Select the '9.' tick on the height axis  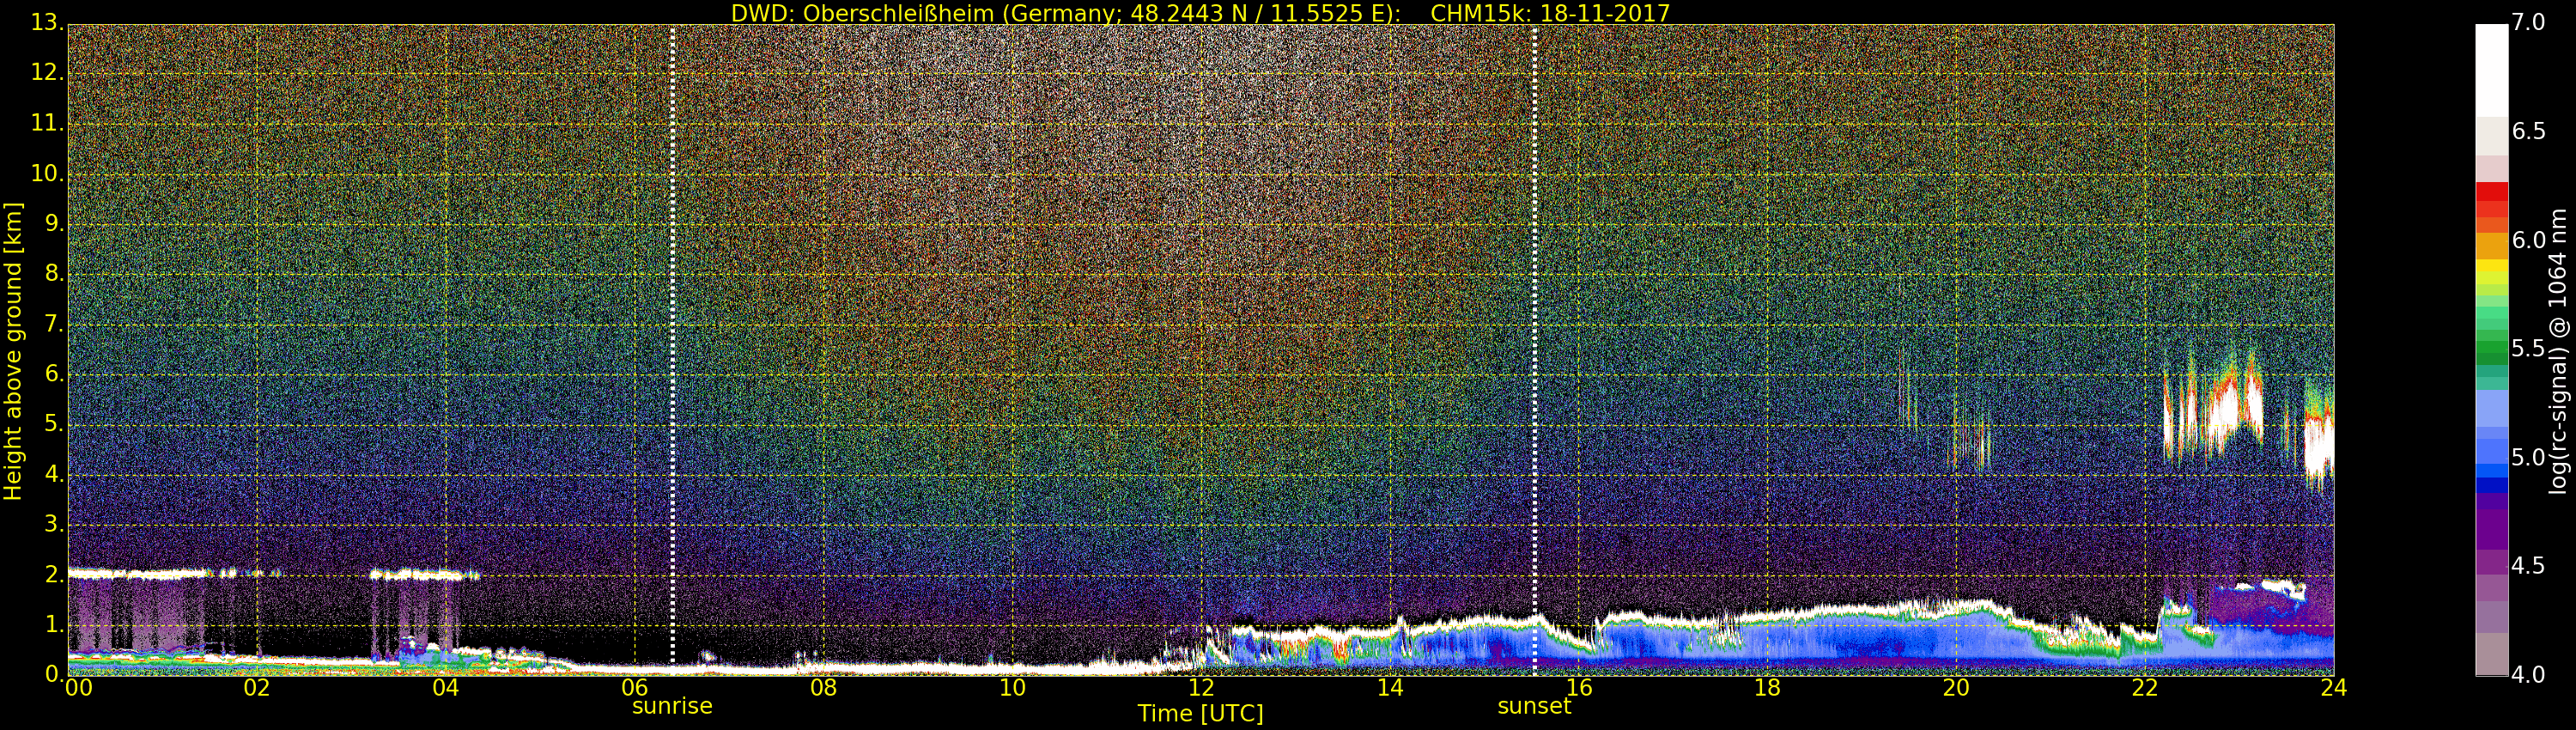[53, 224]
